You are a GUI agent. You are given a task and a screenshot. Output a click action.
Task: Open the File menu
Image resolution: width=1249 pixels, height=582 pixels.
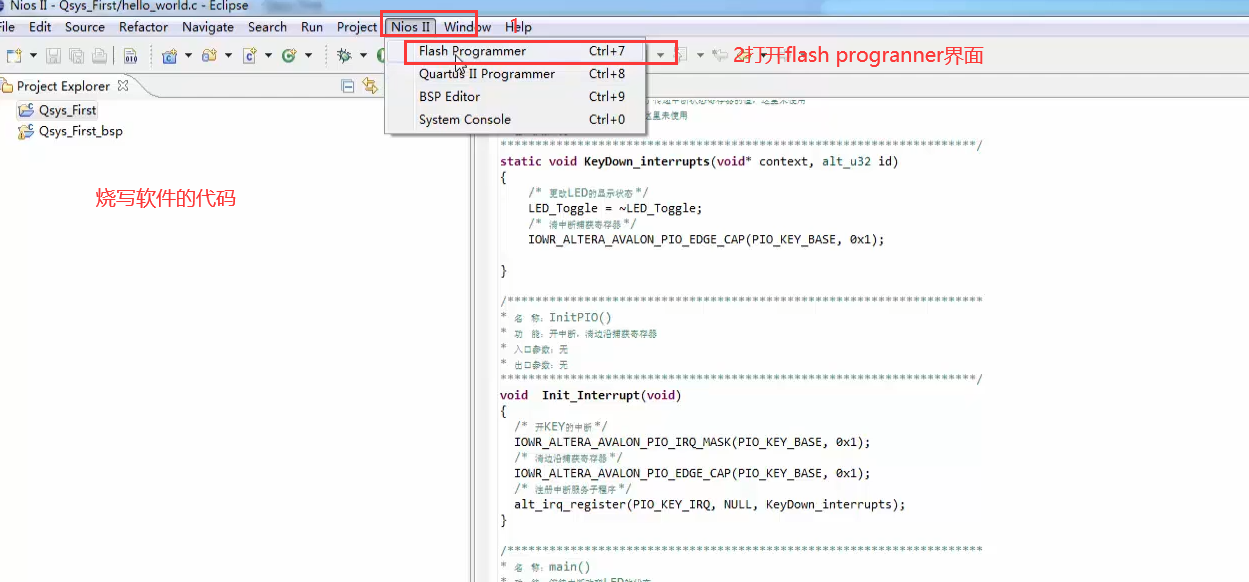tap(6, 27)
